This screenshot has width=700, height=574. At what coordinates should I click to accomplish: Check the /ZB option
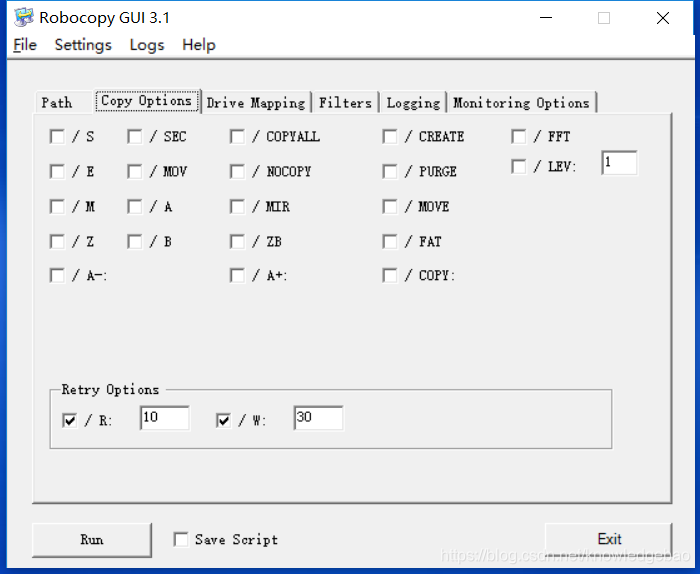(237, 242)
